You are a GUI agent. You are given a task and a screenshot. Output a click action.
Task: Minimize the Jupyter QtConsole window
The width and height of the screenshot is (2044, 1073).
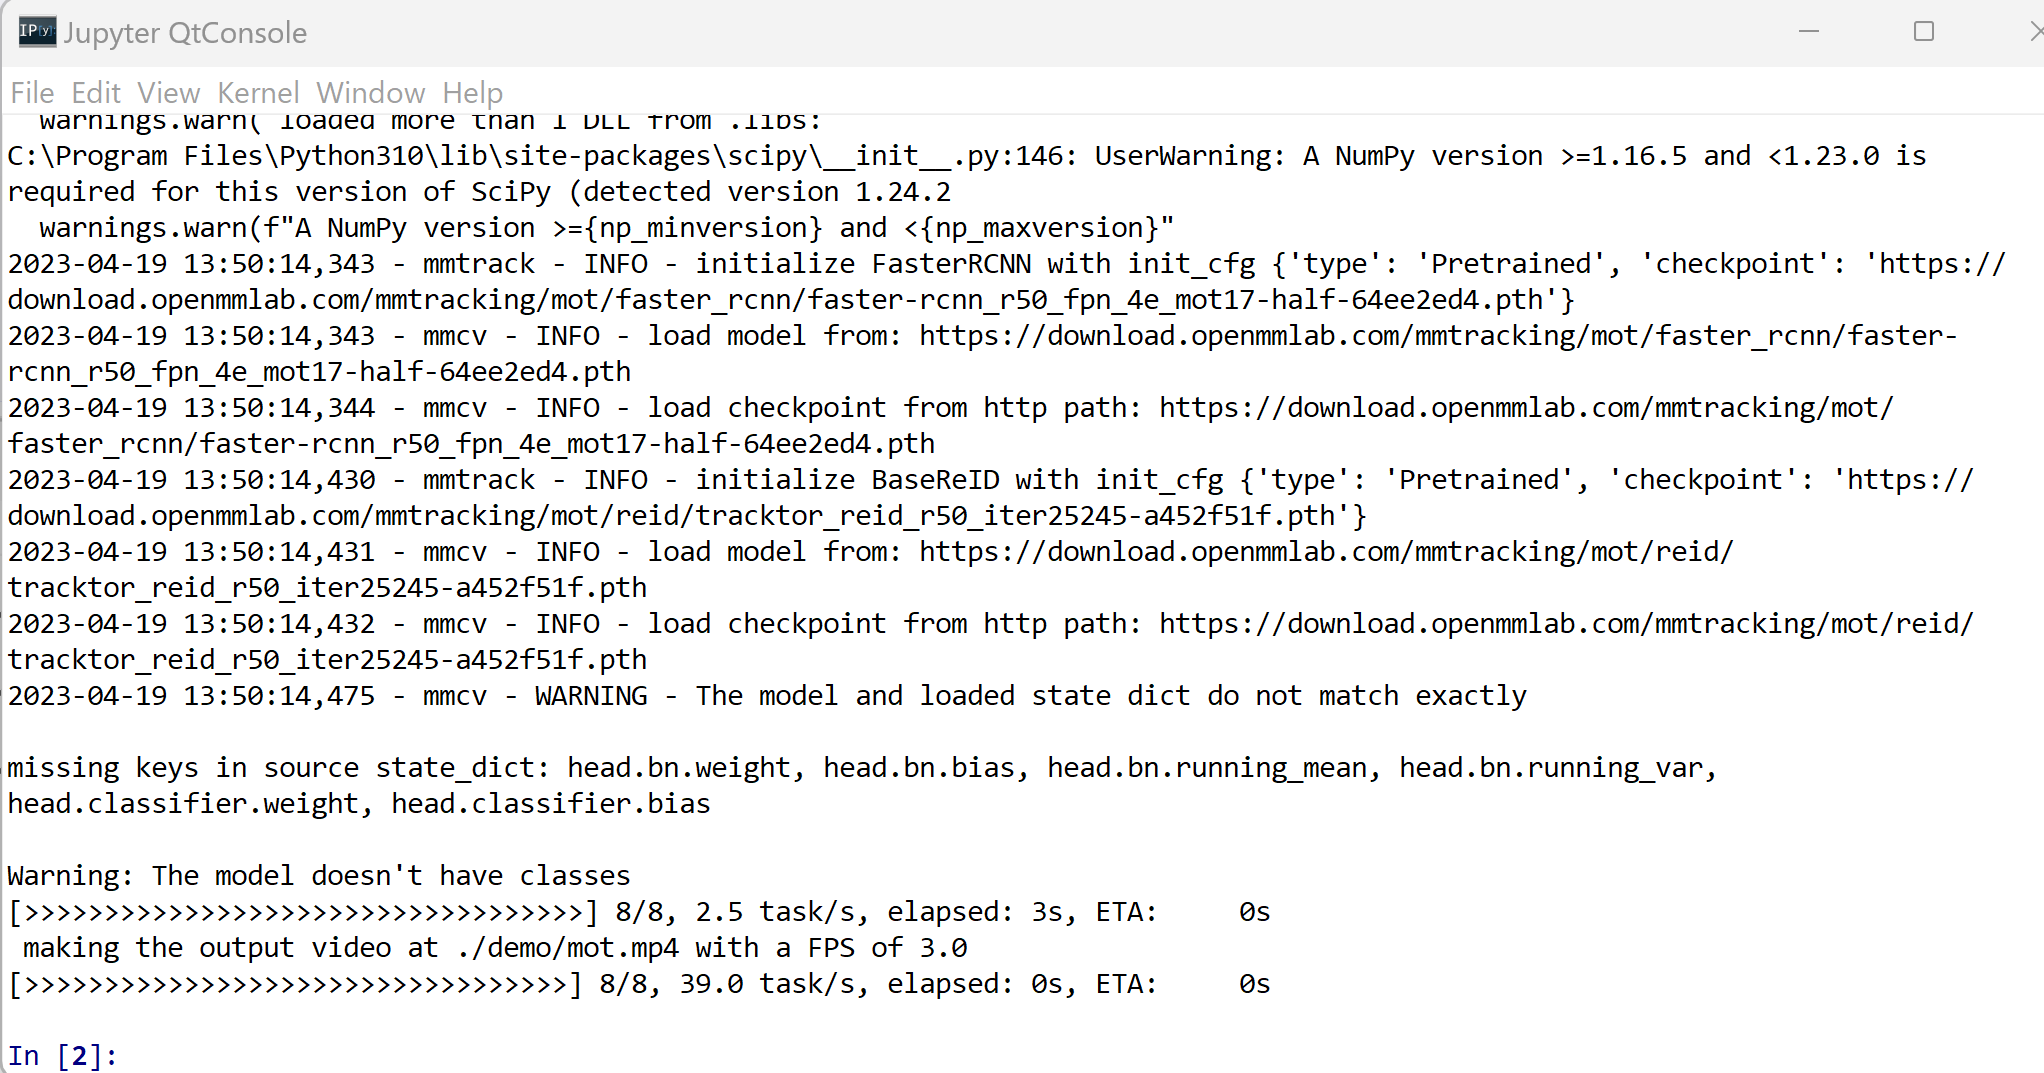point(1808,32)
